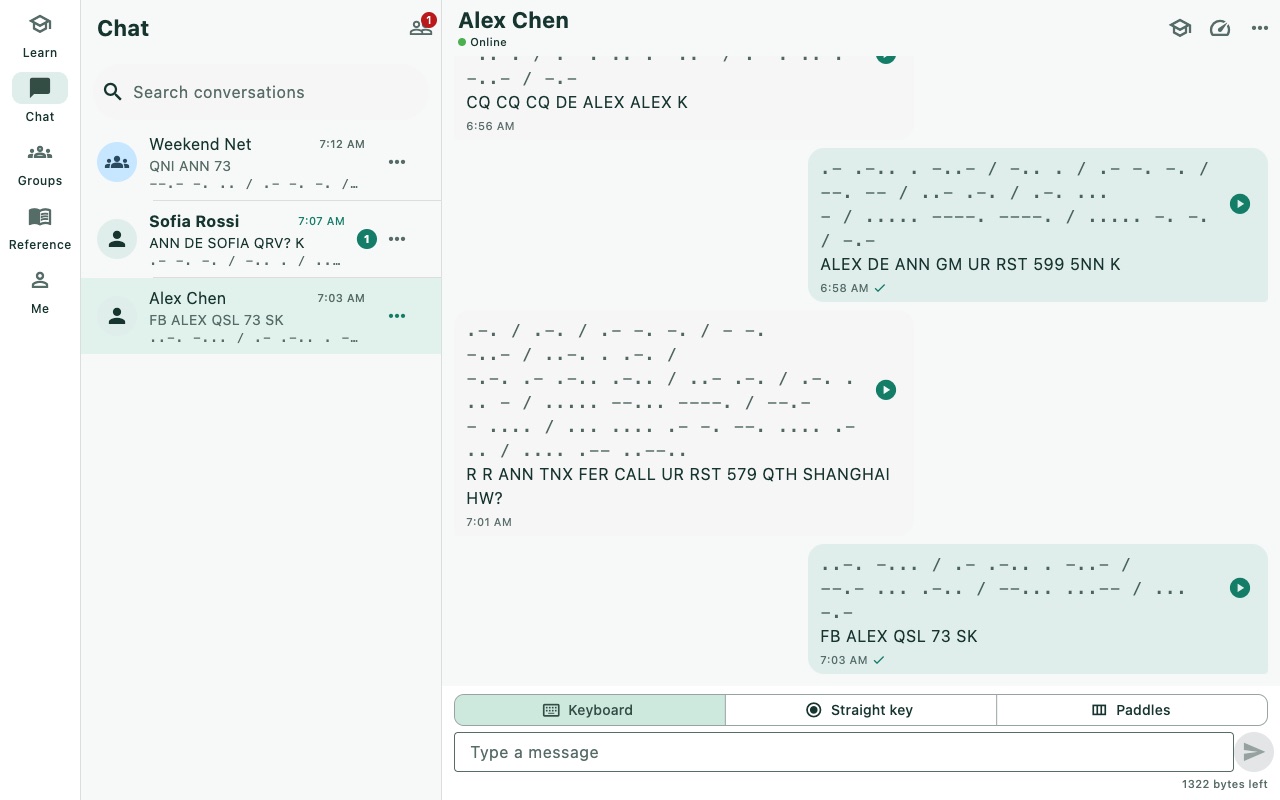This screenshot has width=1280, height=800.
Task: Click the "ANN DE SOFIA QRV? K" preview
Action: (x=227, y=243)
